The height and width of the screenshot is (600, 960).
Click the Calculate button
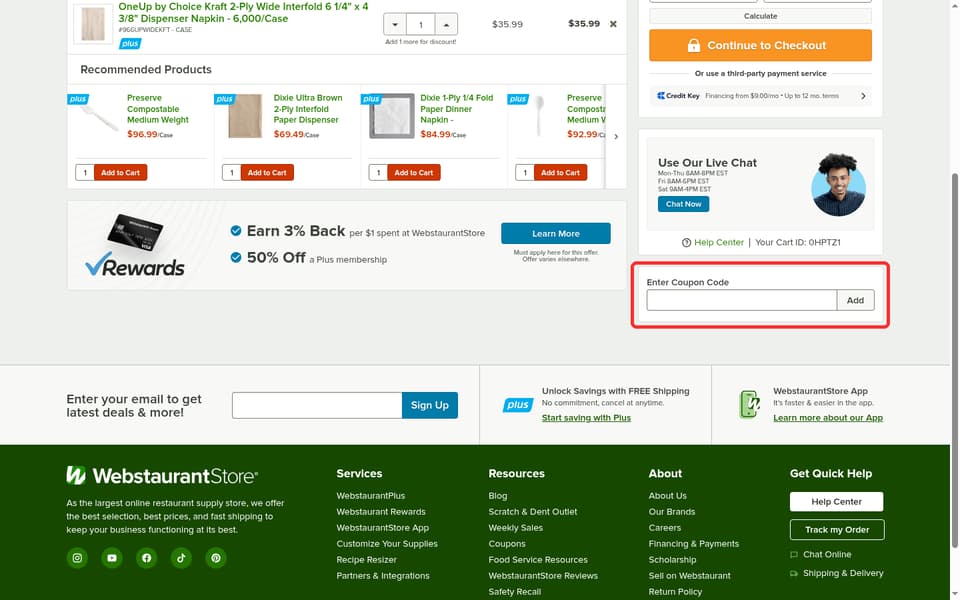click(x=760, y=16)
